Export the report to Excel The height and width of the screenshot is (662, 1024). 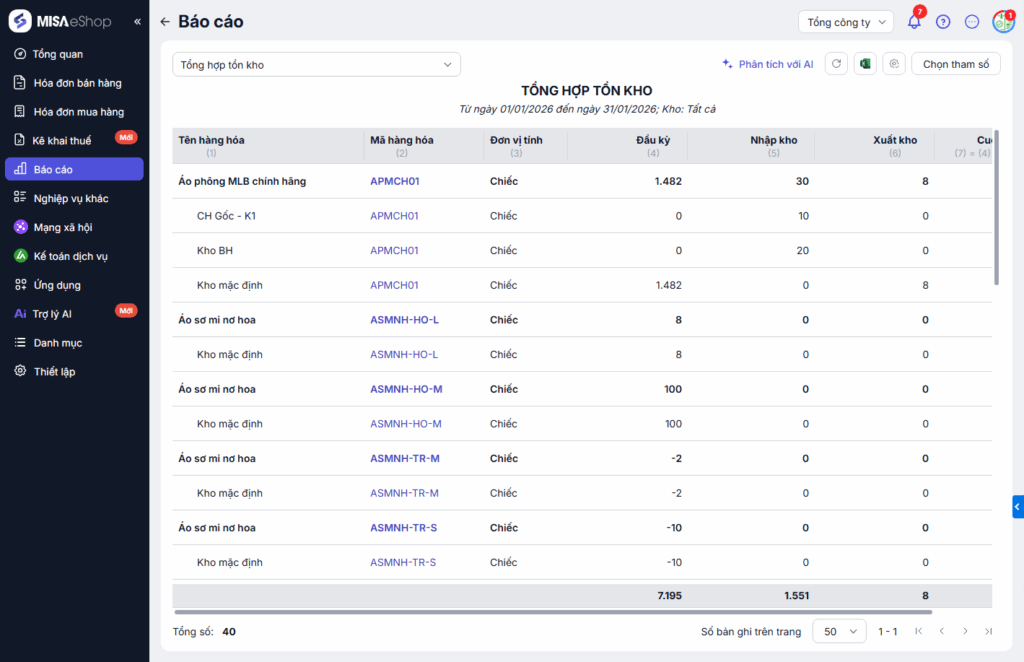pos(865,64)
